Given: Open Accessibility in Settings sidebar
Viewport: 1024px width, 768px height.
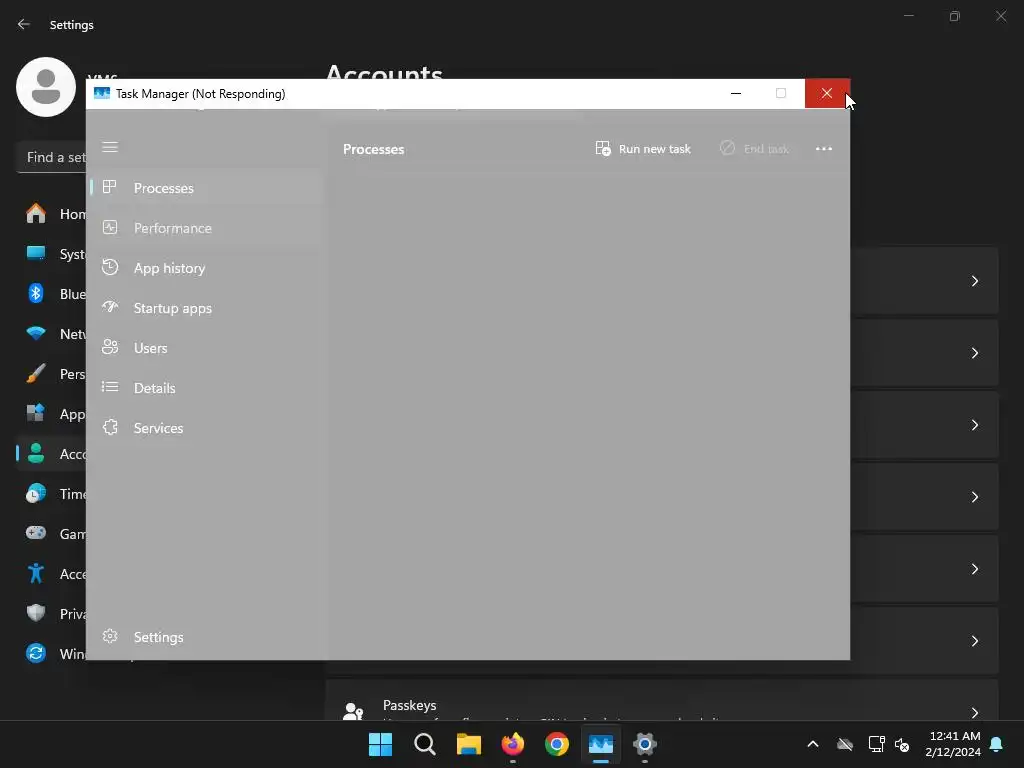Looking at the screenshot, I should (x=52, y=574).
